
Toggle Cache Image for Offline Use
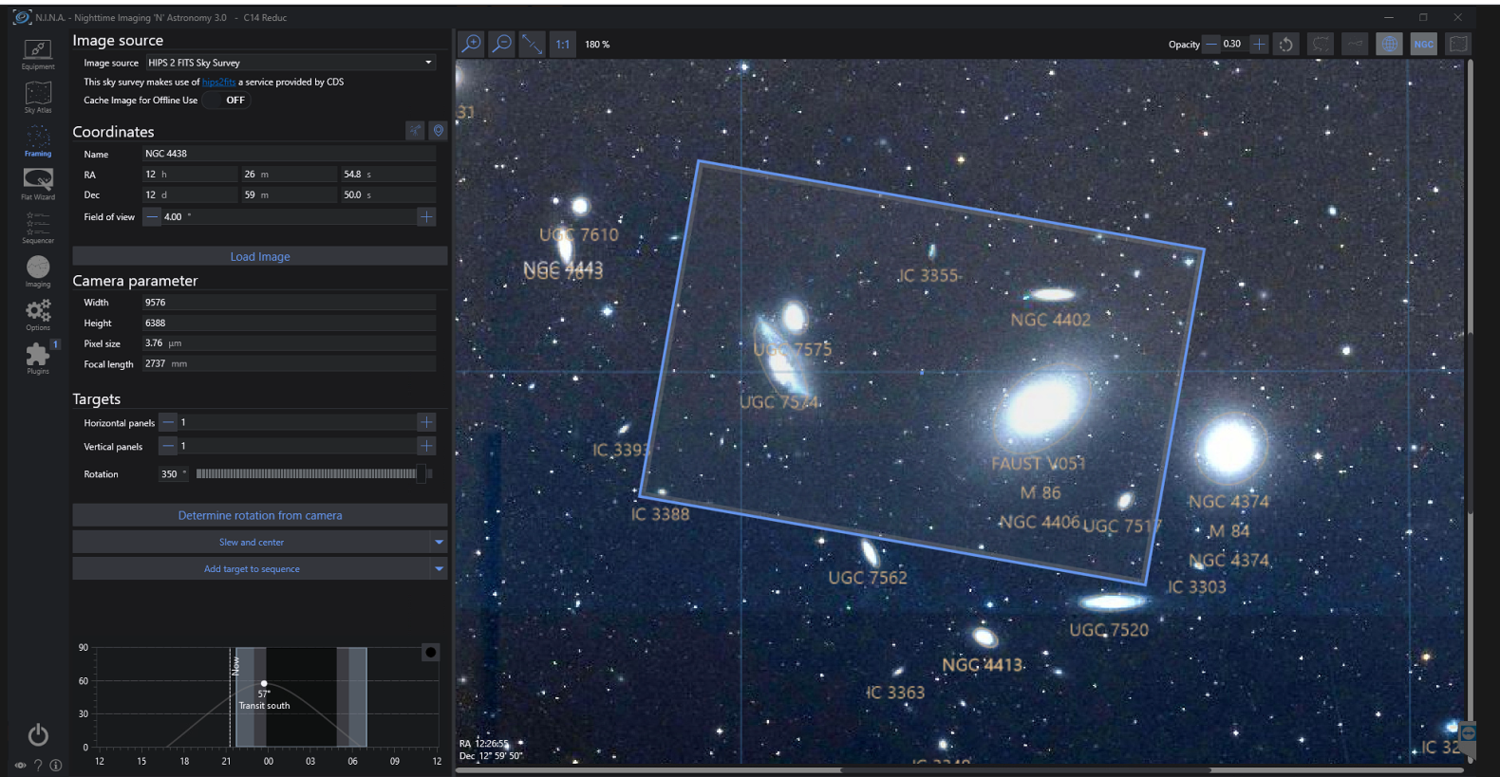tap(227, 100)
